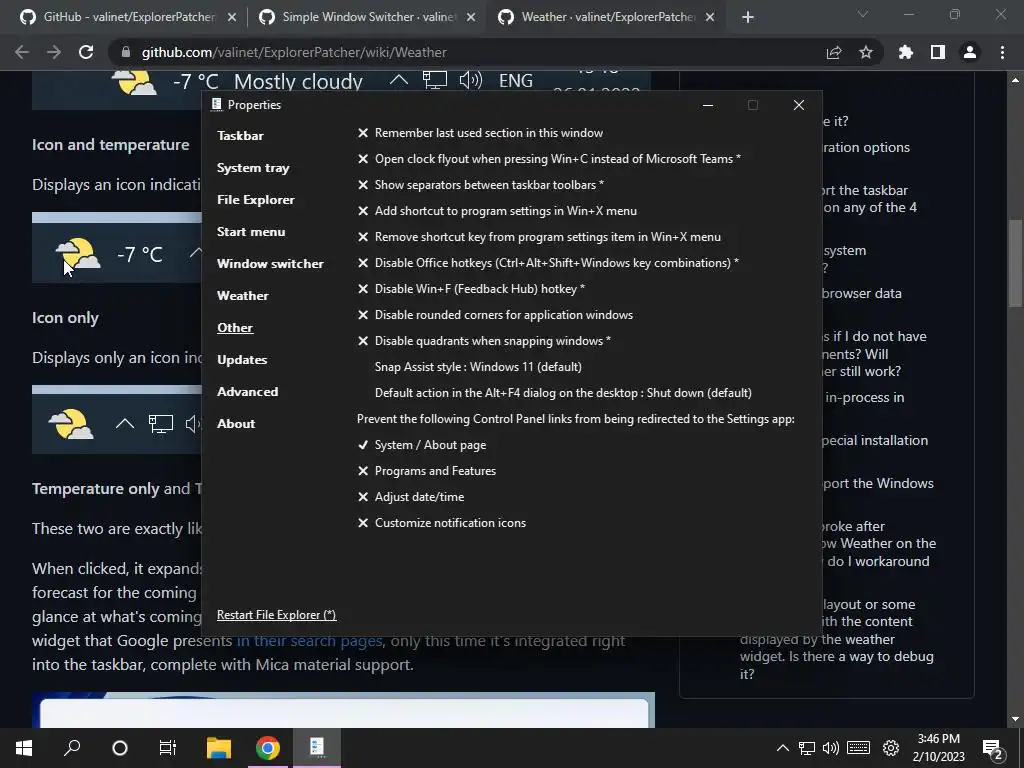The width and height of the screenshot is (1024, 768).
Task: Open File Explorer from taskbar
Action: pos(219,748)
